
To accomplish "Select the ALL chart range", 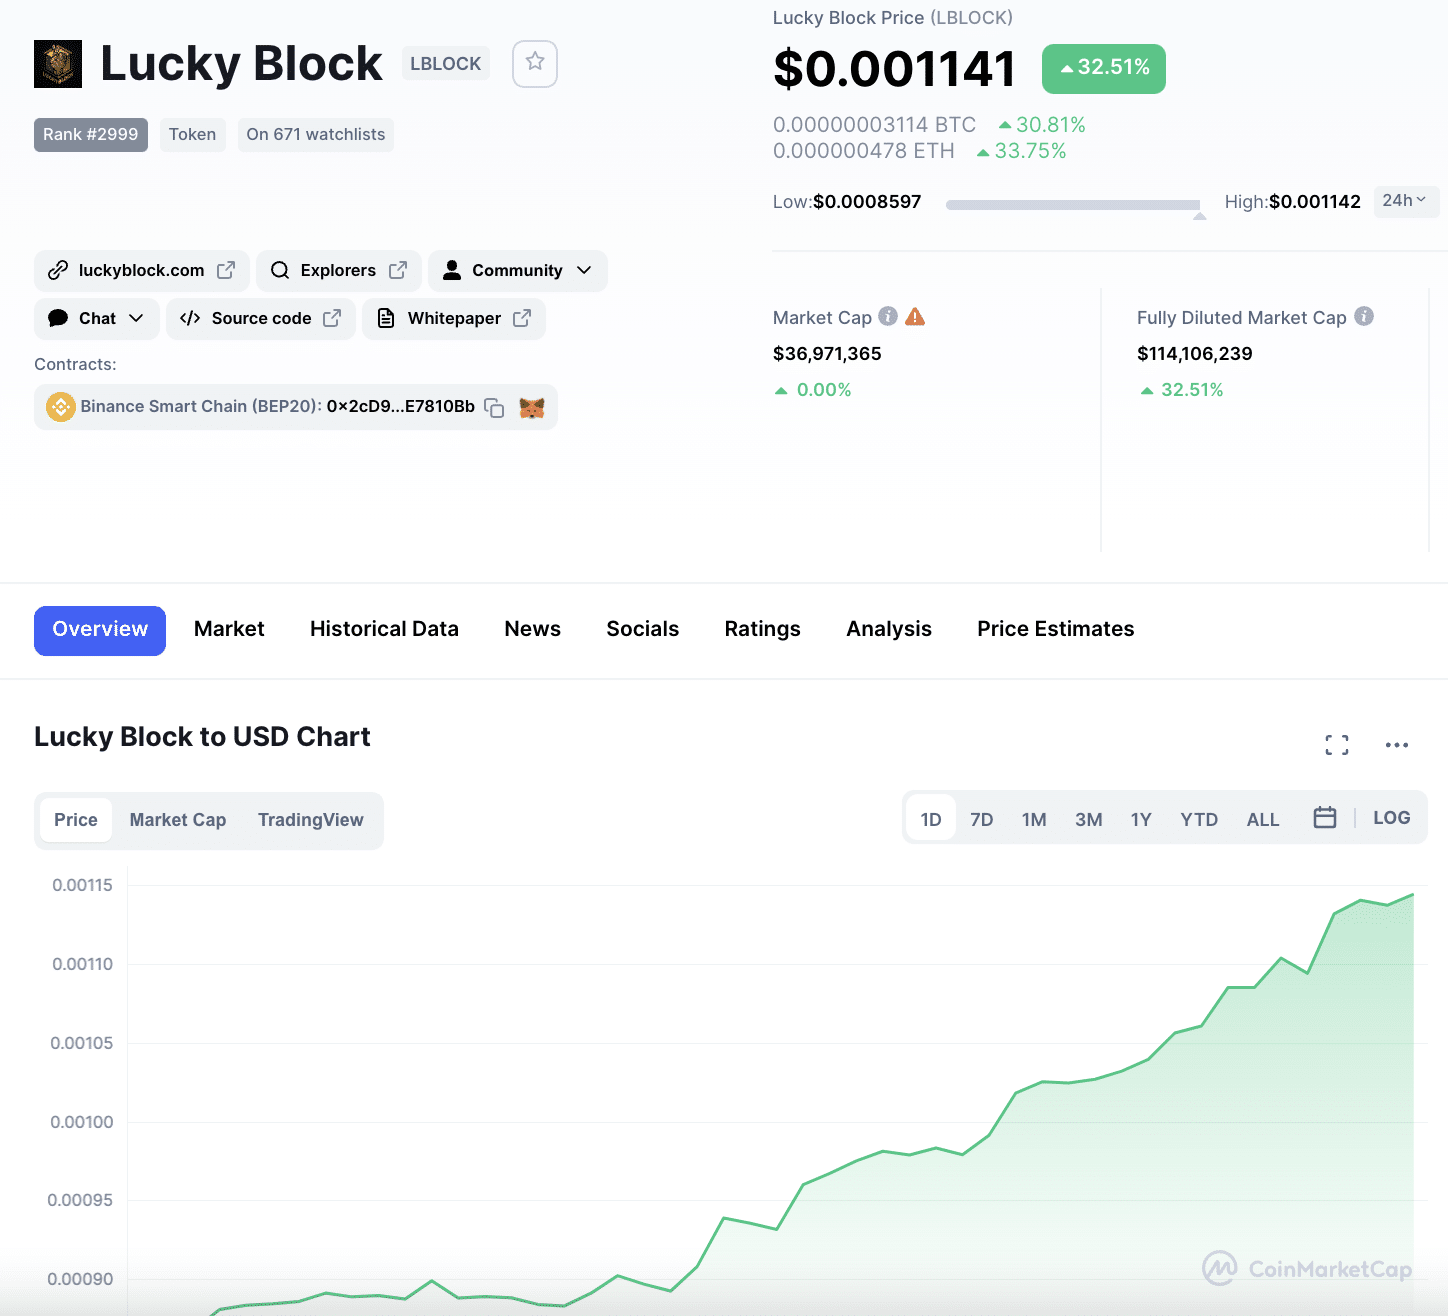I will point(1263,820).
